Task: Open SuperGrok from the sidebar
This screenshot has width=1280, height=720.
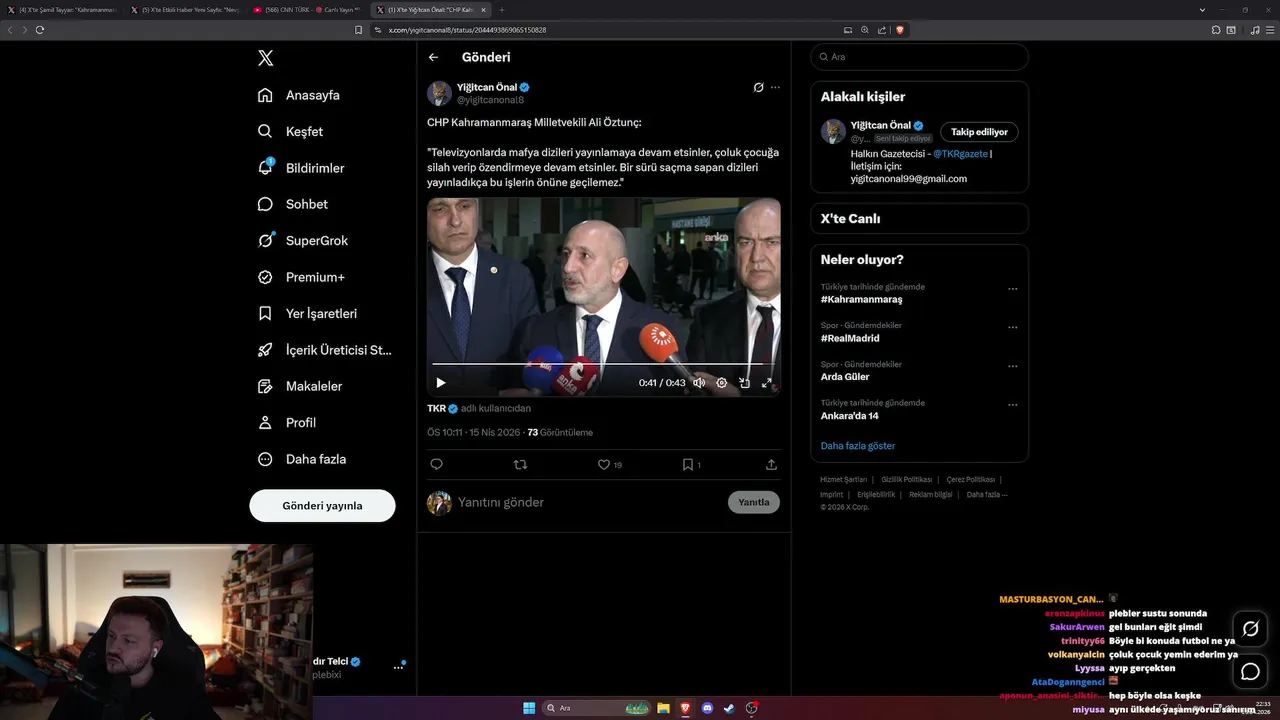Action: pos(302,240)
